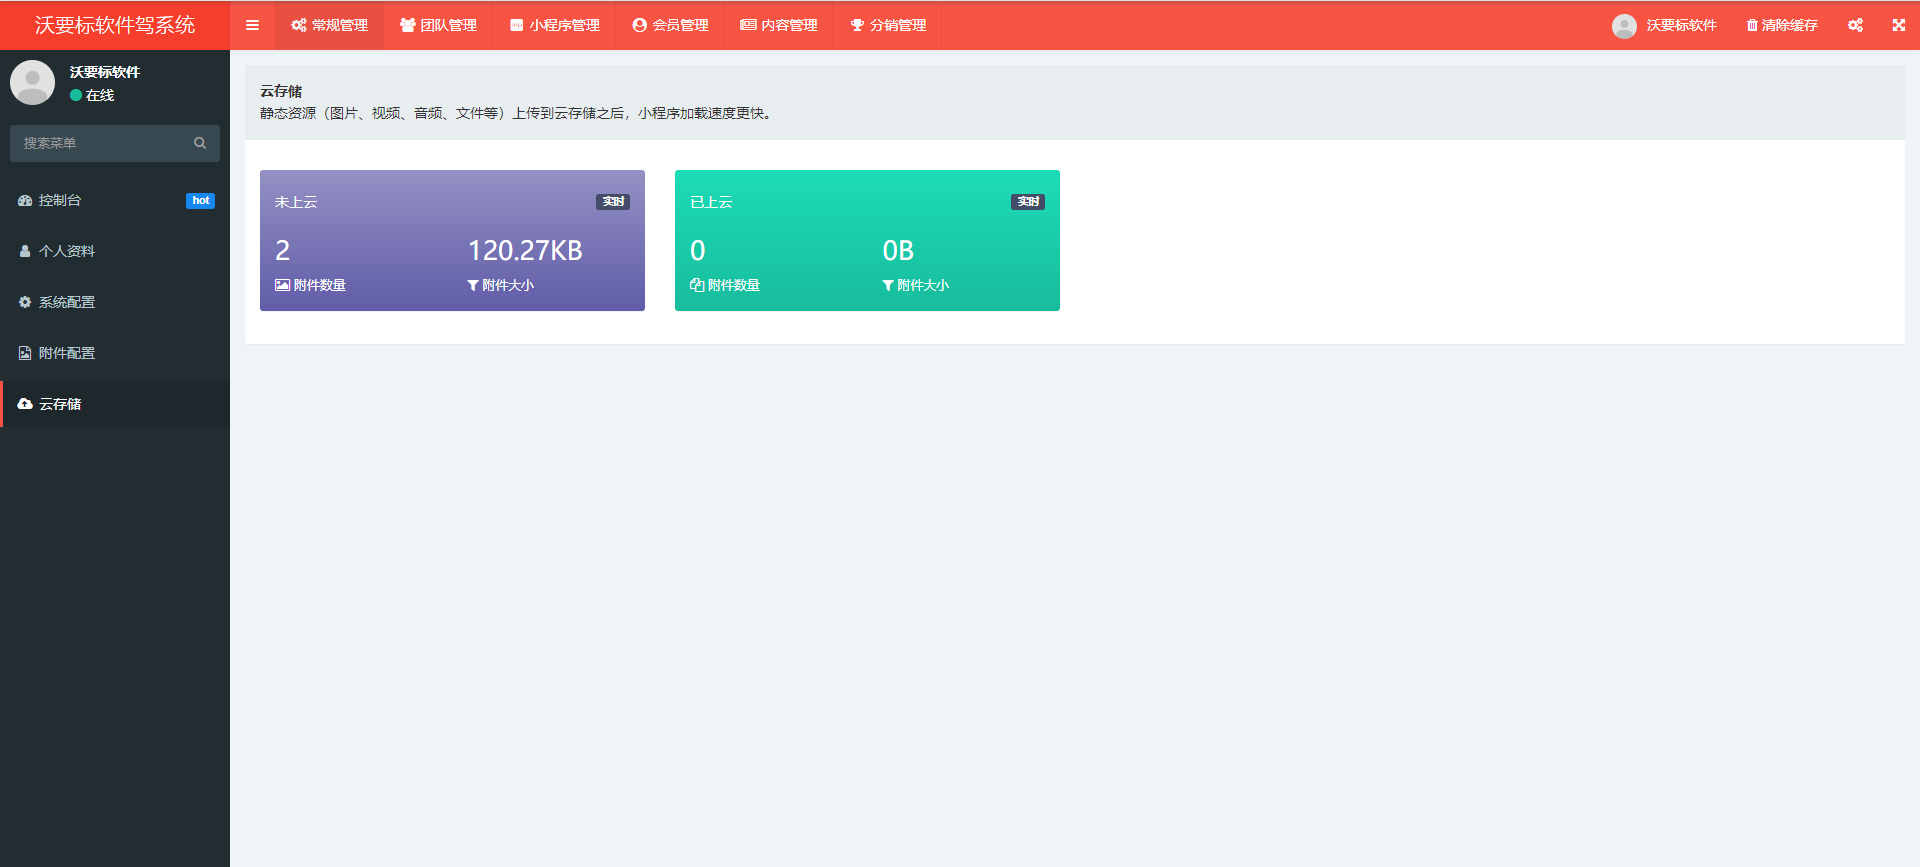This screenshot has height=867, width=1920.
Task: Open 附件配置 in the sidebar
Action: click(x=67, y=353)
